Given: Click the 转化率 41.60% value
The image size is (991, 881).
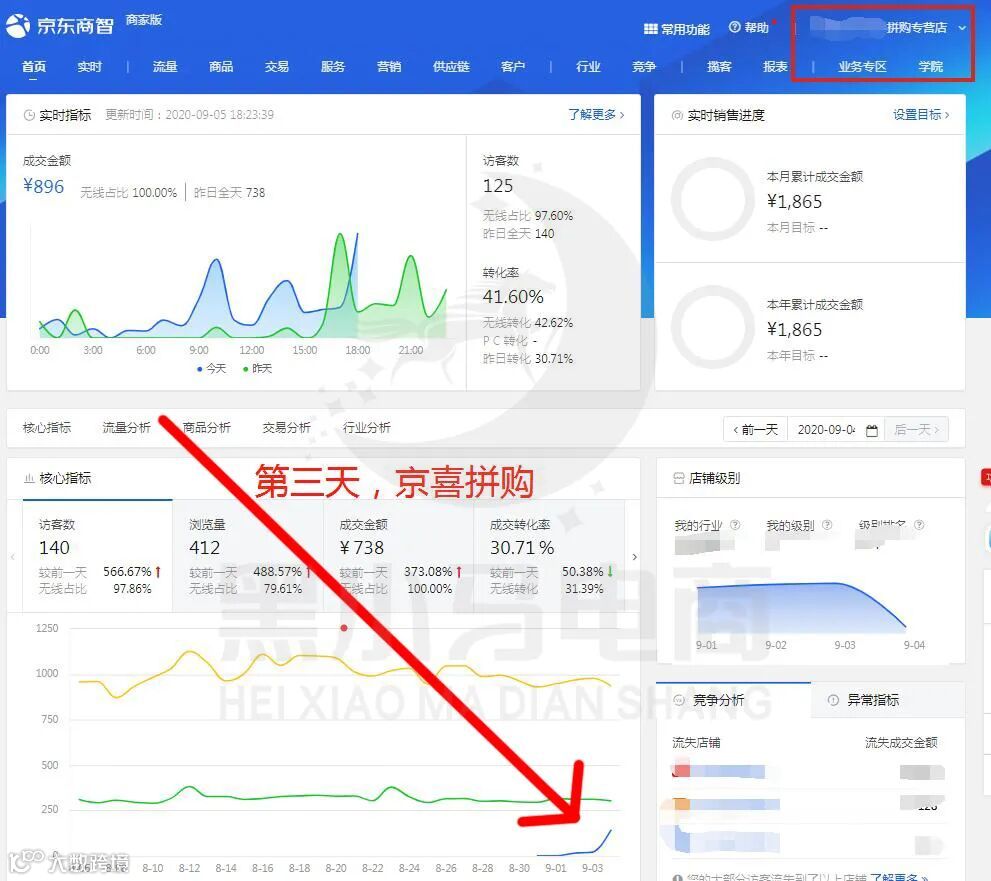Looking at the screenshot, I should click(x=513, y=296).
